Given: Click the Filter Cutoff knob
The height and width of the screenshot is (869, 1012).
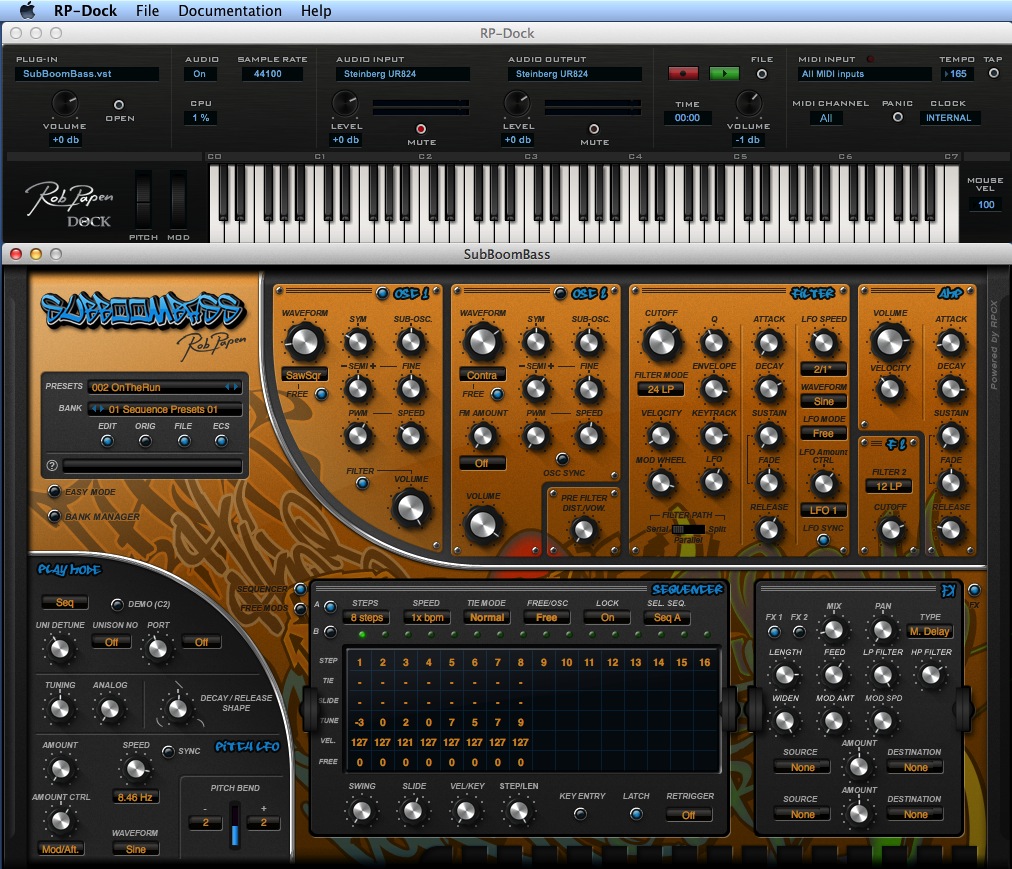Looking at the screenshot, I should point(662,342).
